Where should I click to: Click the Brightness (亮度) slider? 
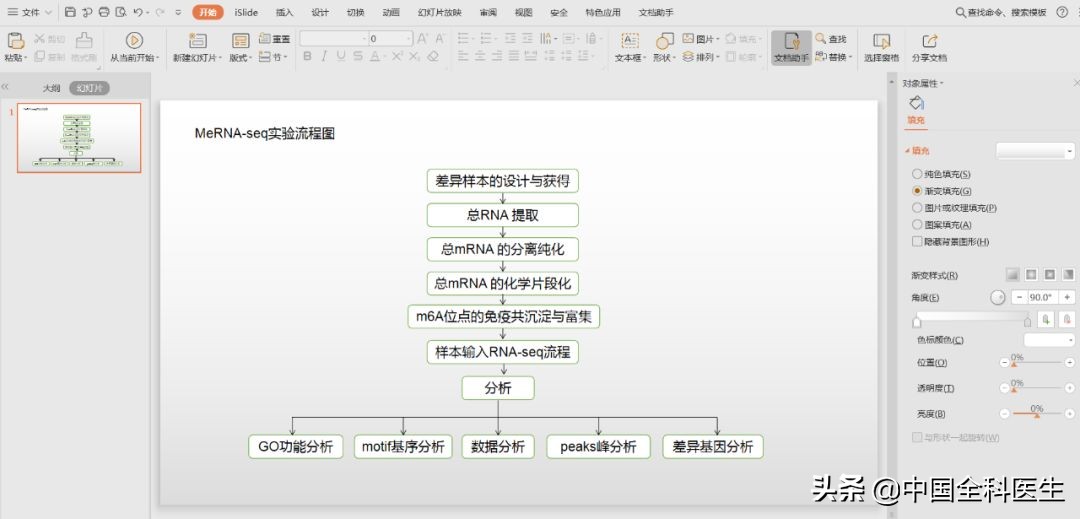(x=1036, y=414)
